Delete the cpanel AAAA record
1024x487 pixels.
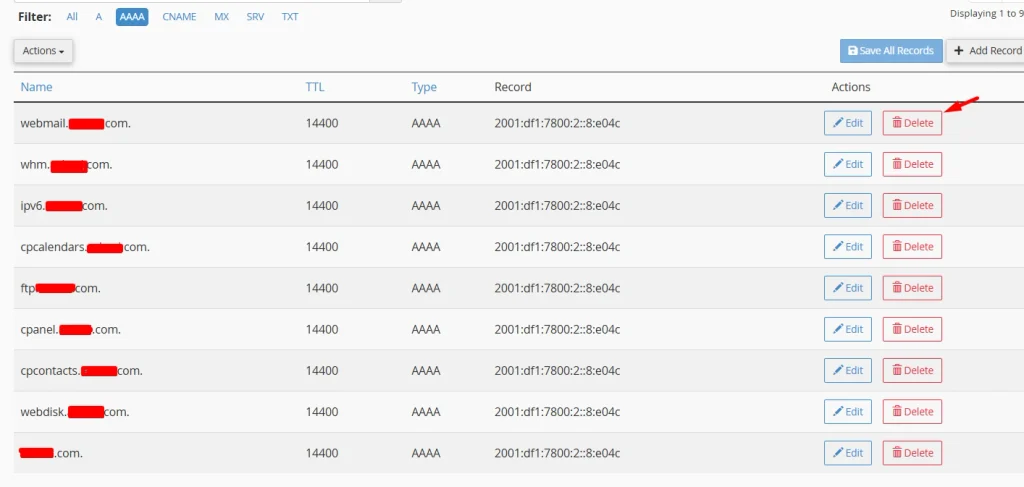[x=912, y=329]
